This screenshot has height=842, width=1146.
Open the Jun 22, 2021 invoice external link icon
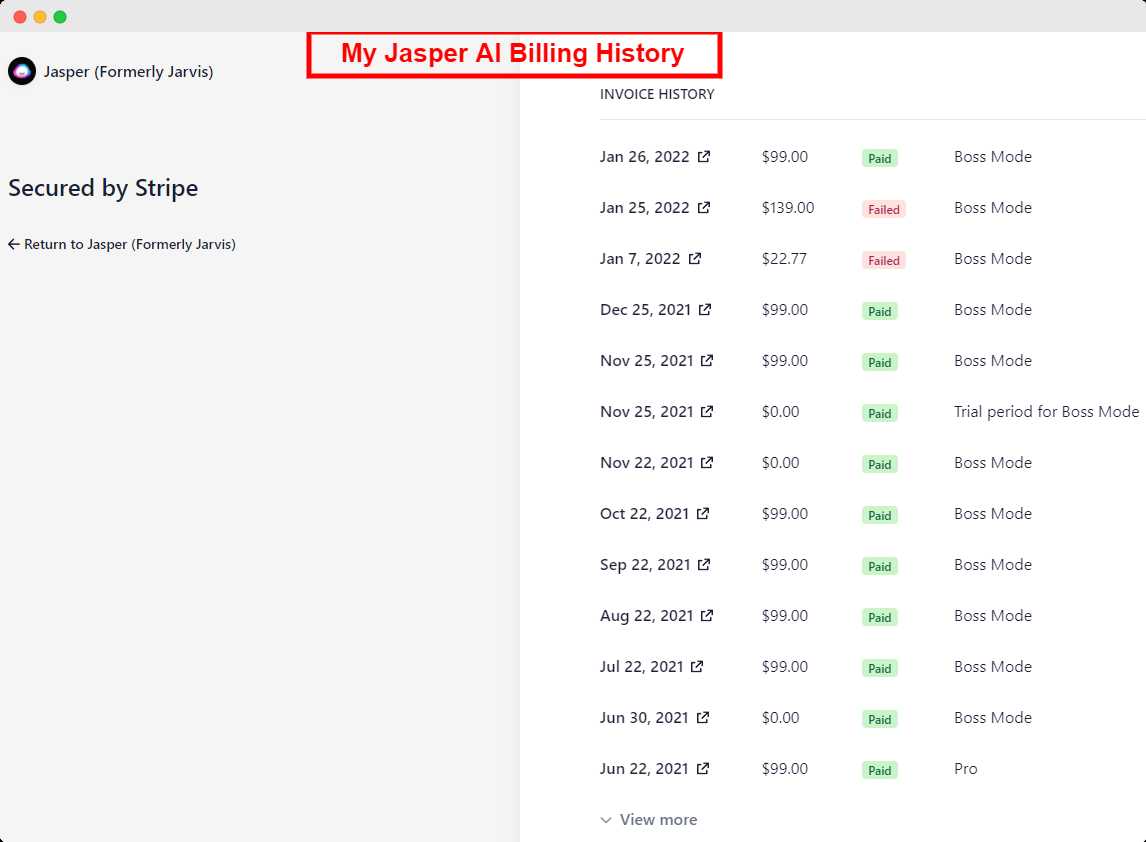click(703, 769)
